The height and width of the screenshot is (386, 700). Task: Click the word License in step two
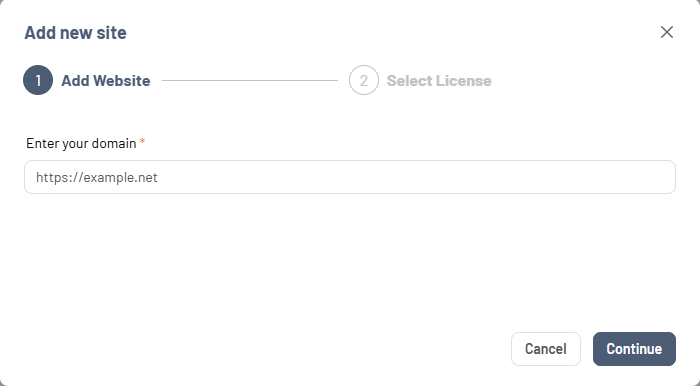463,81
